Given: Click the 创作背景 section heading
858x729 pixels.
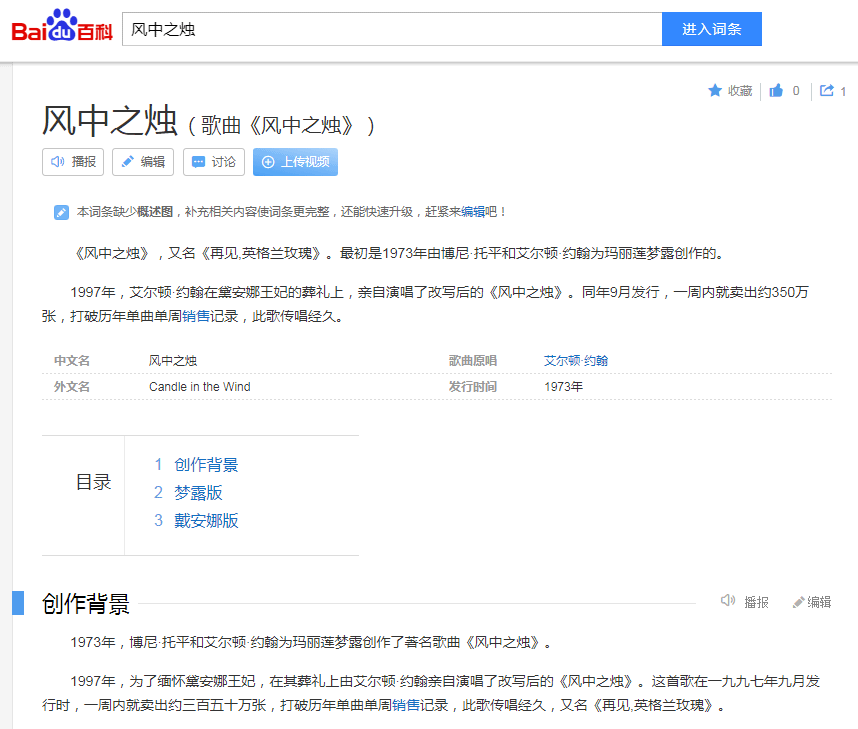Looking at the screenshot, I should (86, 604).
